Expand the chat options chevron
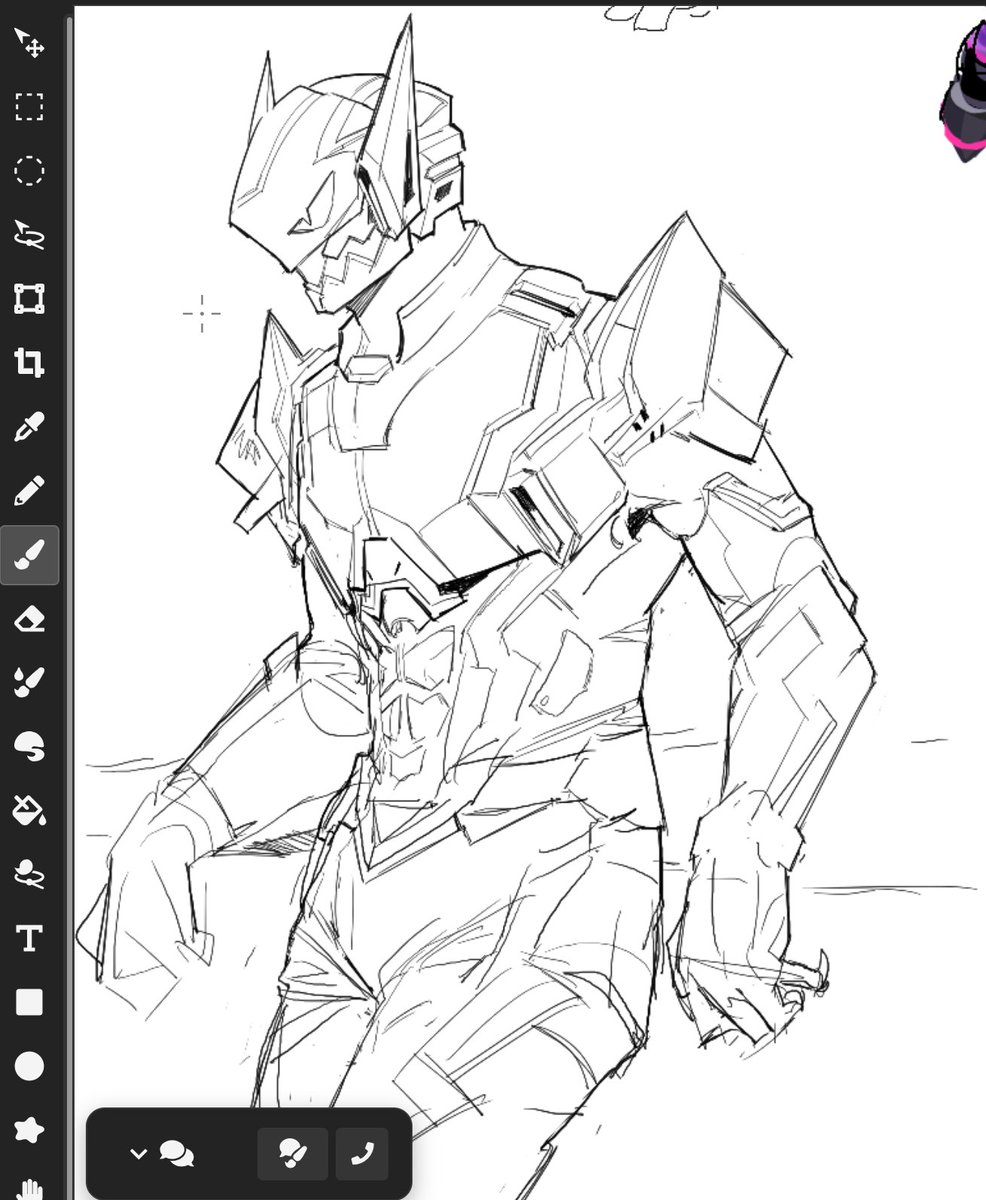Screen dimensions: 986x1200 138,1154
